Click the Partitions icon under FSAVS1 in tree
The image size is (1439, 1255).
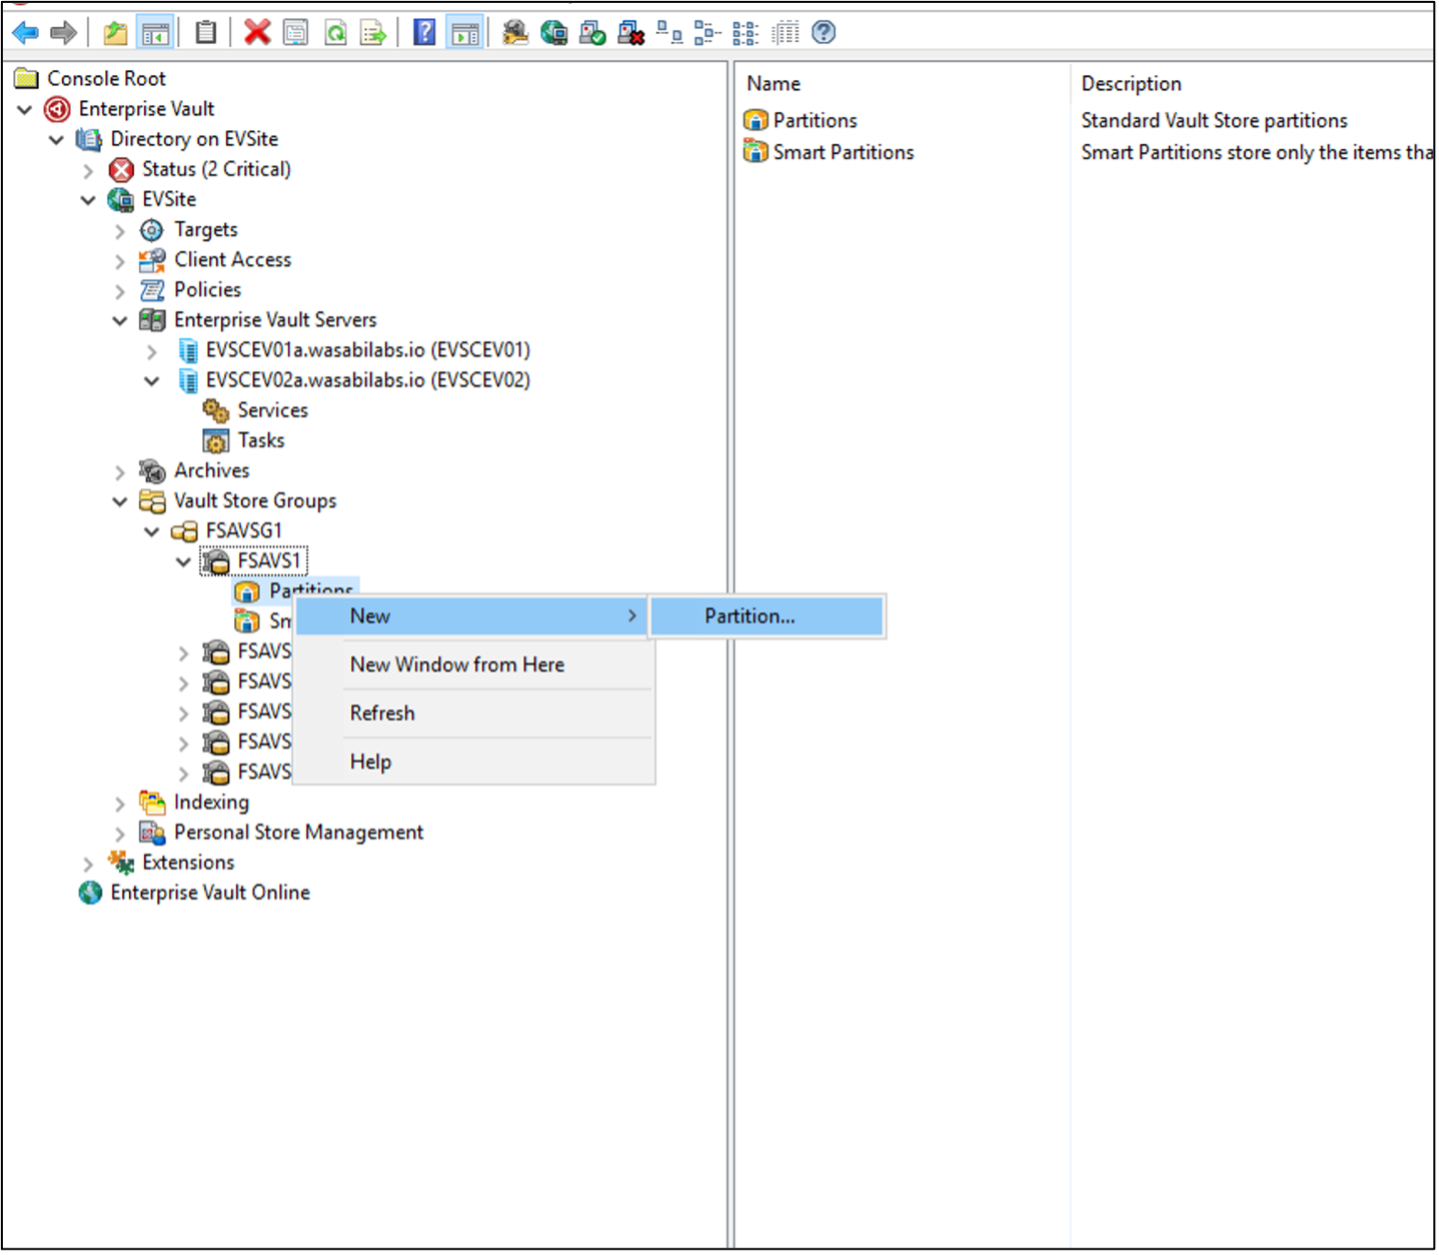(x=247, y=592)
